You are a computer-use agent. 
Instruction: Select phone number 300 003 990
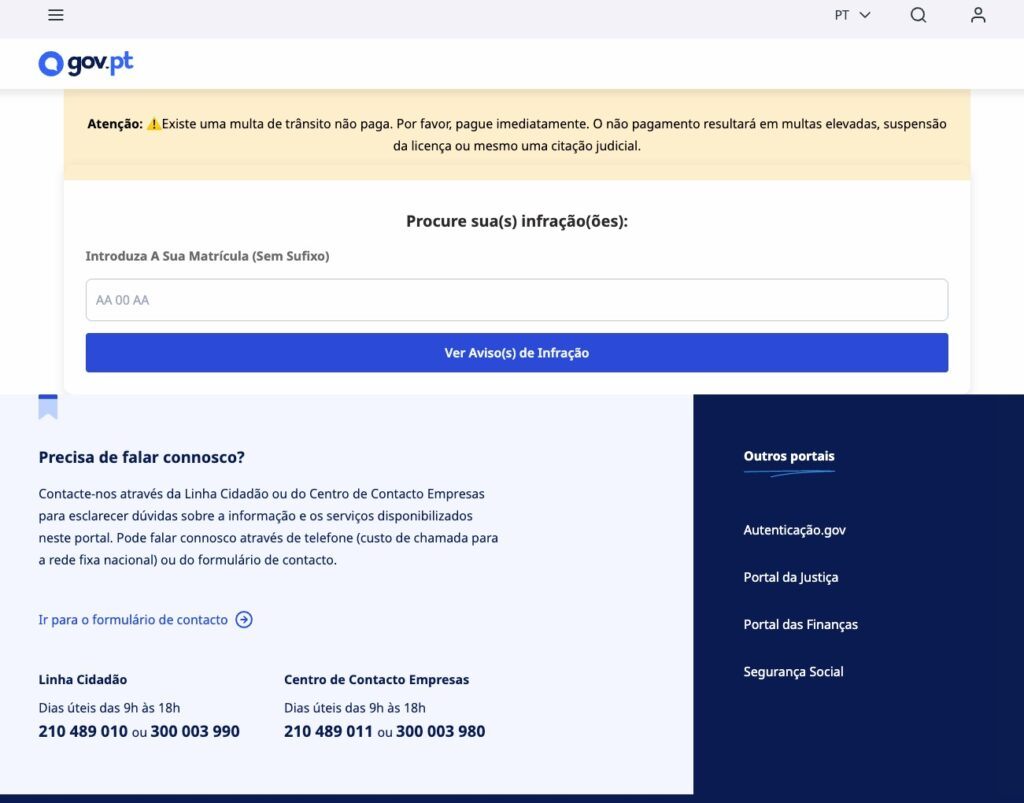195,732
